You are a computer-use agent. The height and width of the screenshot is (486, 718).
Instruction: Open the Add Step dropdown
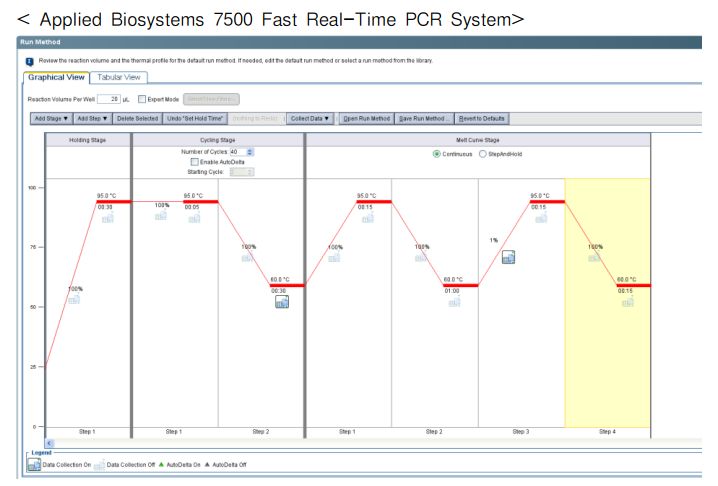tap(92, 119)
